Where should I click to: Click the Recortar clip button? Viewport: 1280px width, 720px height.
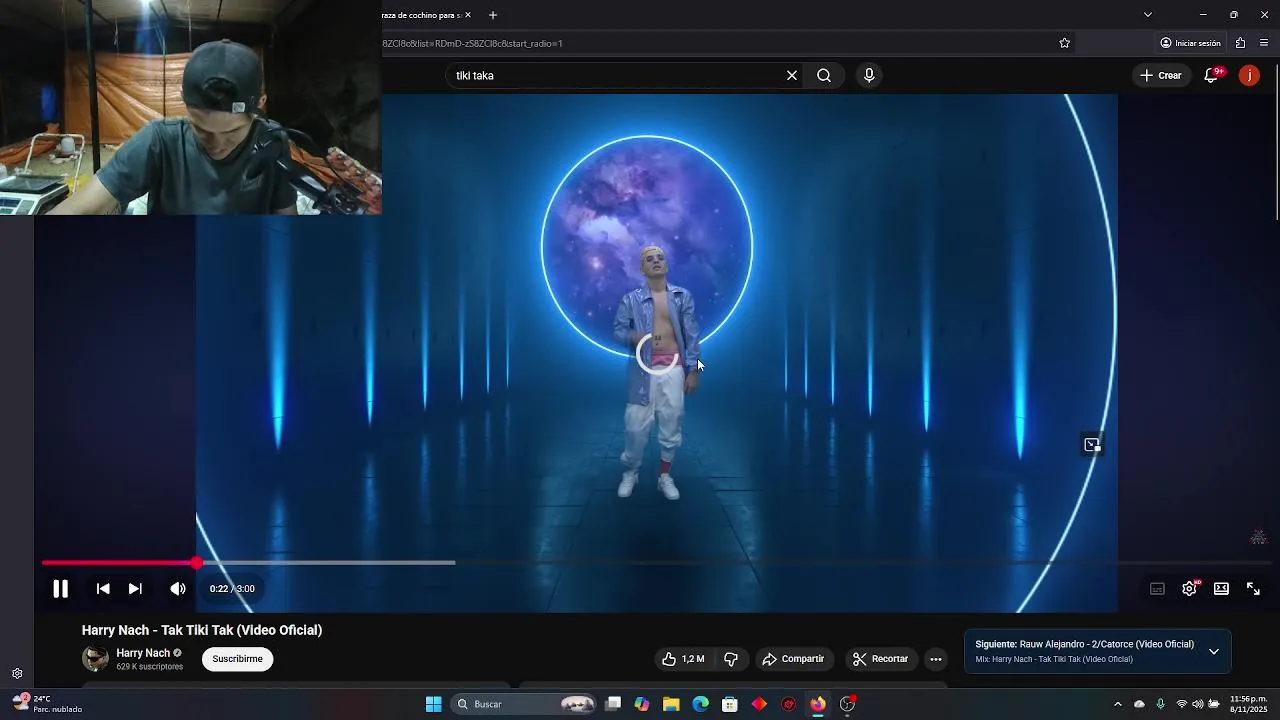880,659
